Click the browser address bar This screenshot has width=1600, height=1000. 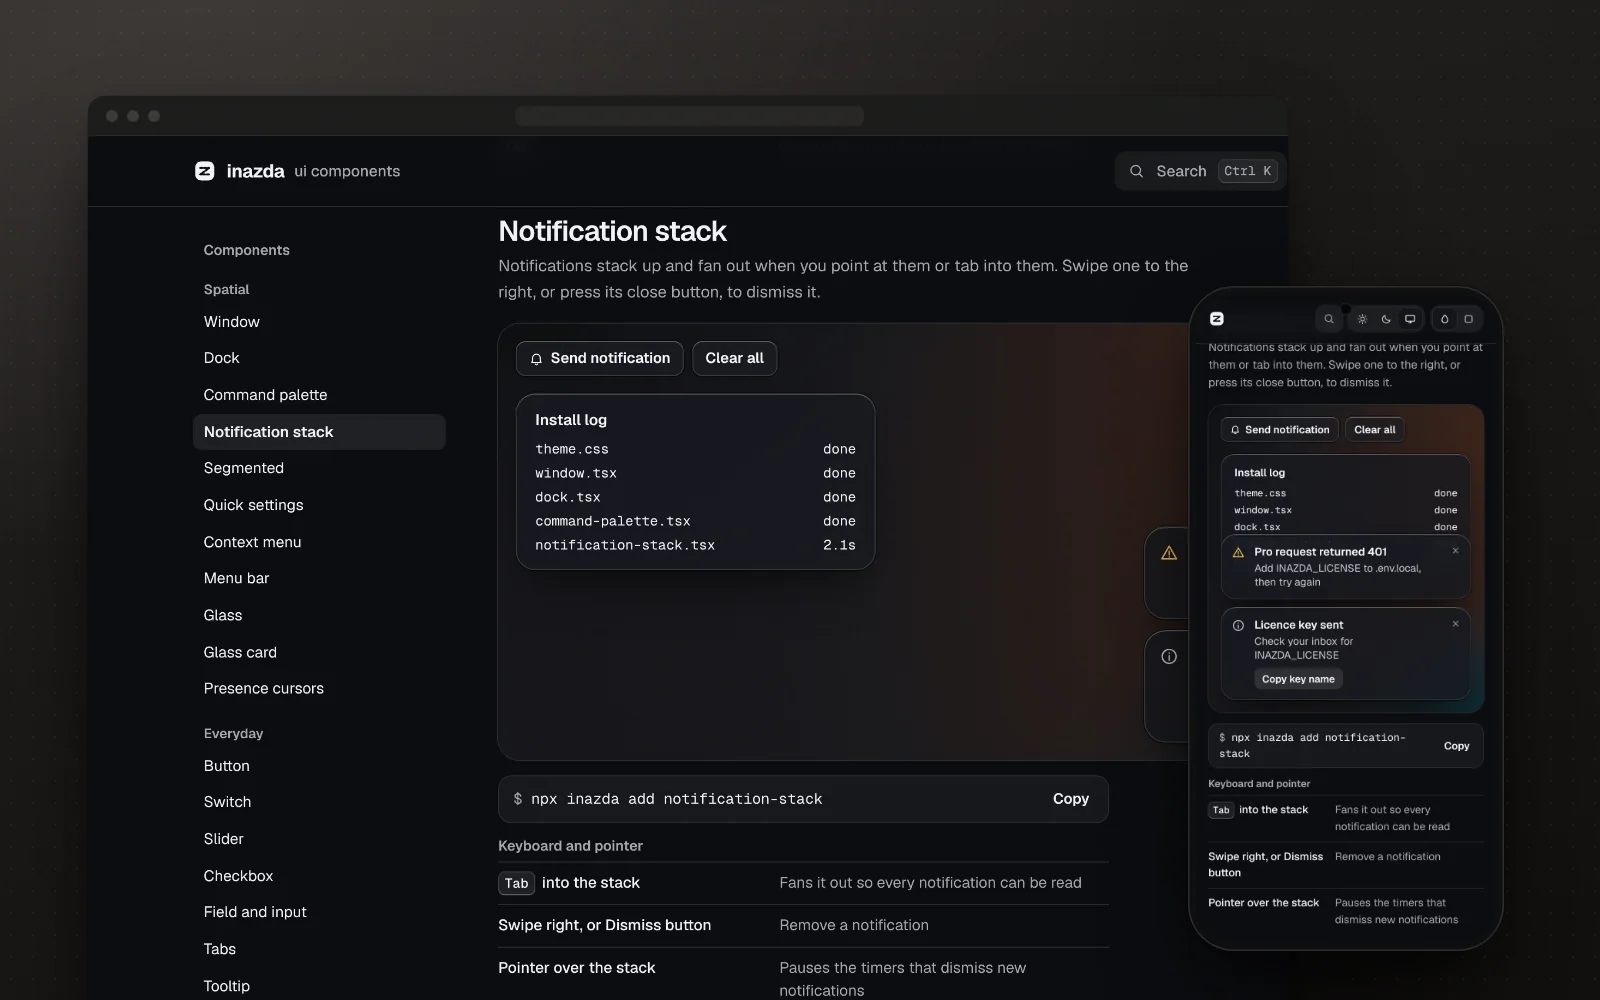pyautogui.click(x=690, y=116)
